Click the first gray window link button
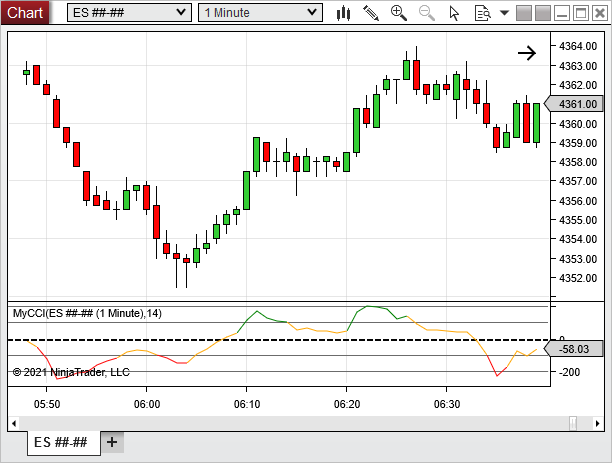Image resolution: width=612 pixels, height=463 pixels. click(x=524, y=13)
